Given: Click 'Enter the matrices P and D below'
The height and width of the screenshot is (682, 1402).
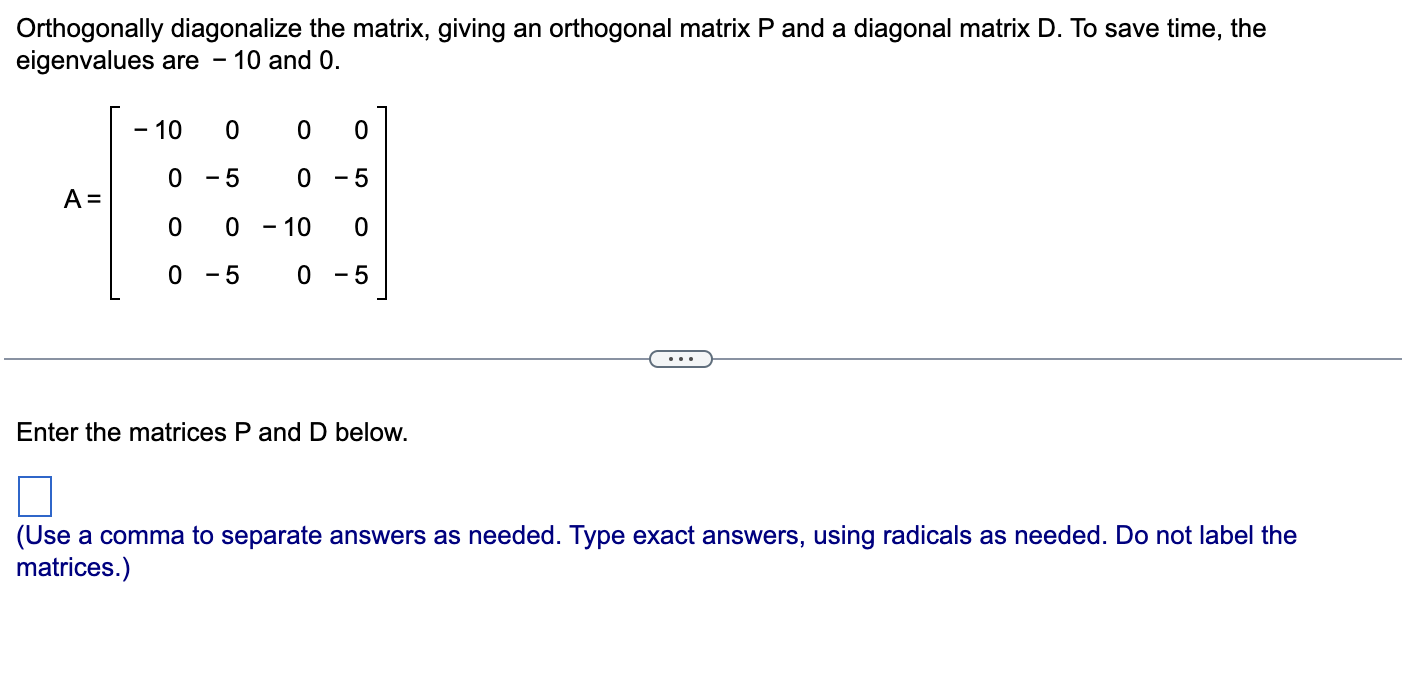Looking at the screenshot, I should click(x=212, y=432).
